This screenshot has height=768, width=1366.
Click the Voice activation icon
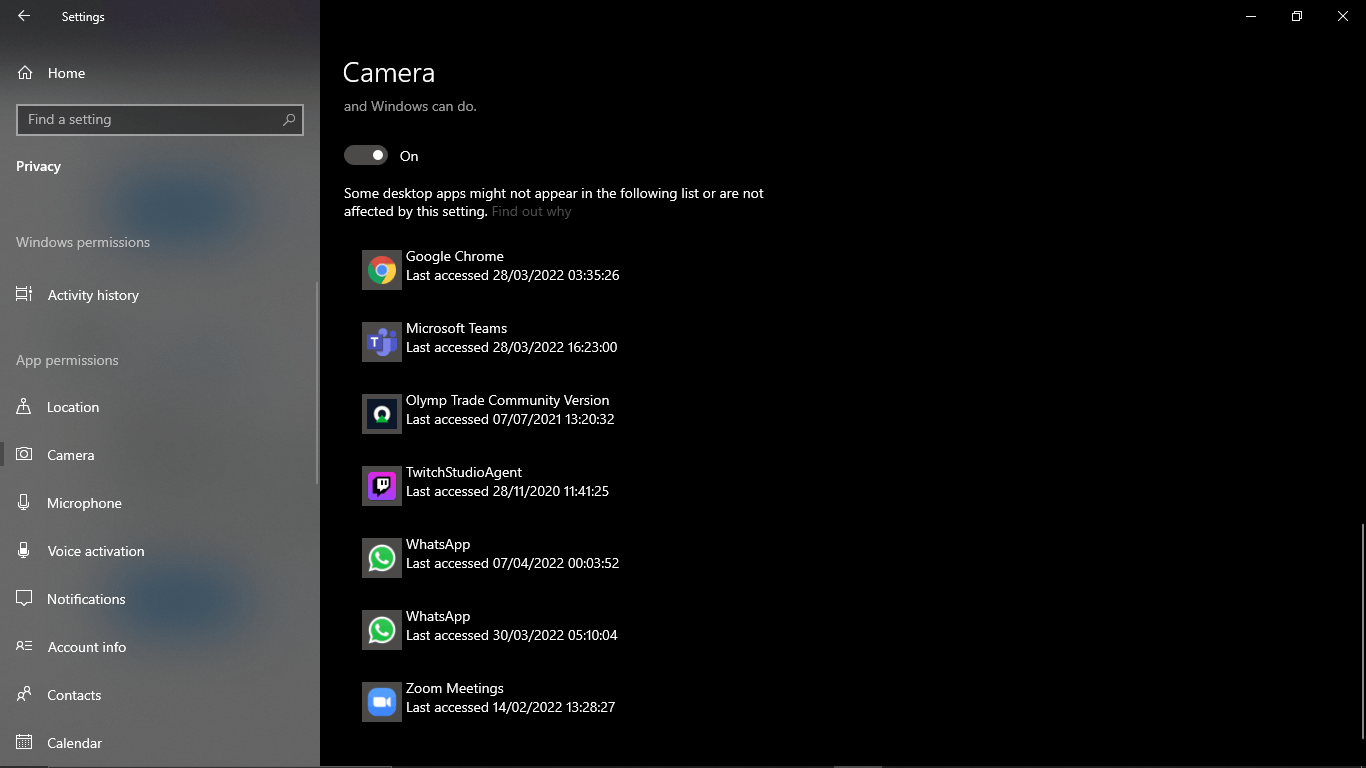pyautogui.click(x=24, y=551)
